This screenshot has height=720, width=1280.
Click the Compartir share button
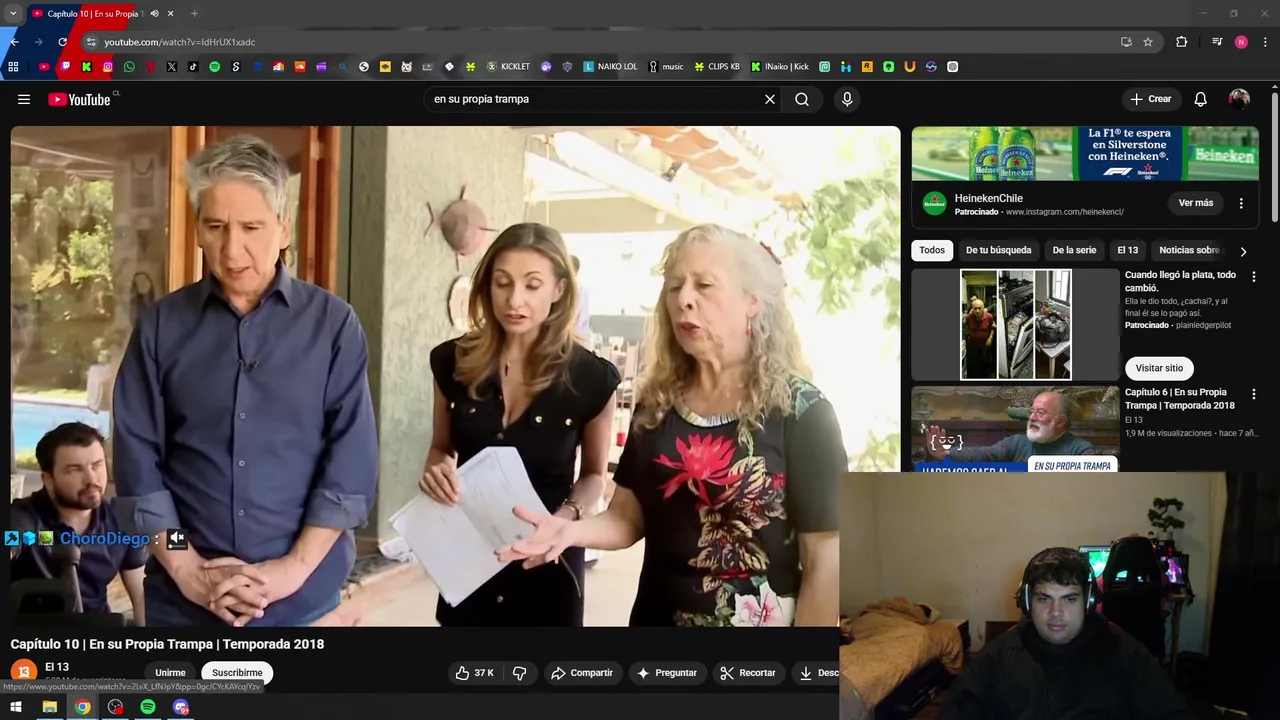click(x=582, y=673)
